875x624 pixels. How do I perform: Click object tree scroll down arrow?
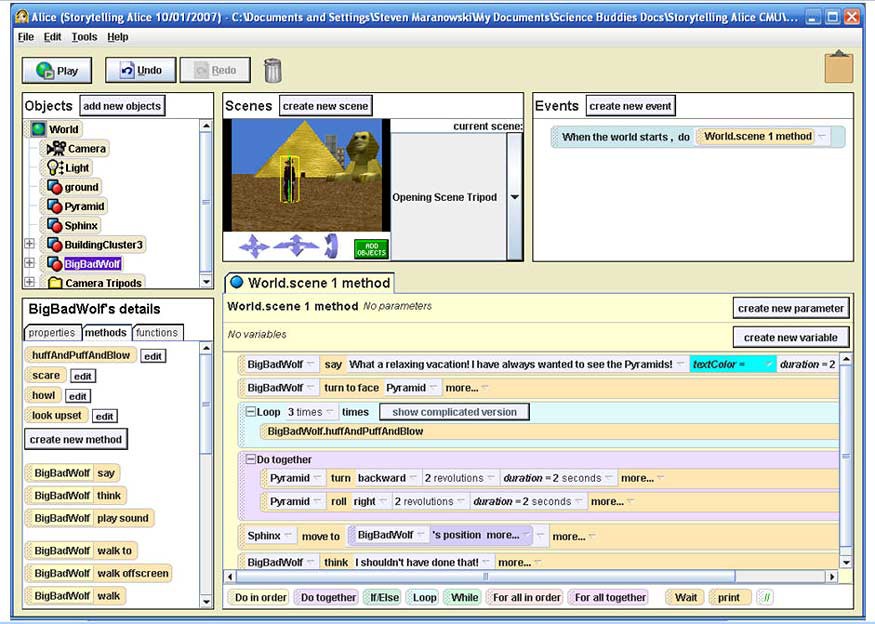pos(206,282)
